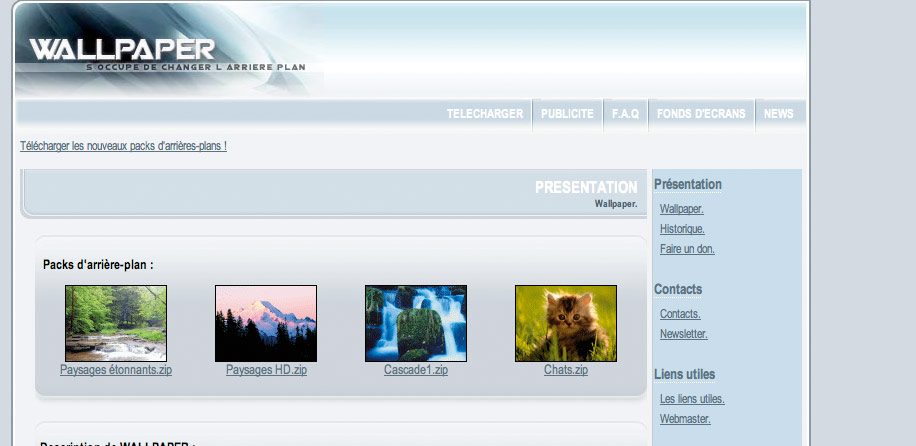The image size is (916, 446).
Task: Download the Cascade1.zip pack
Action: coord(416,370)
